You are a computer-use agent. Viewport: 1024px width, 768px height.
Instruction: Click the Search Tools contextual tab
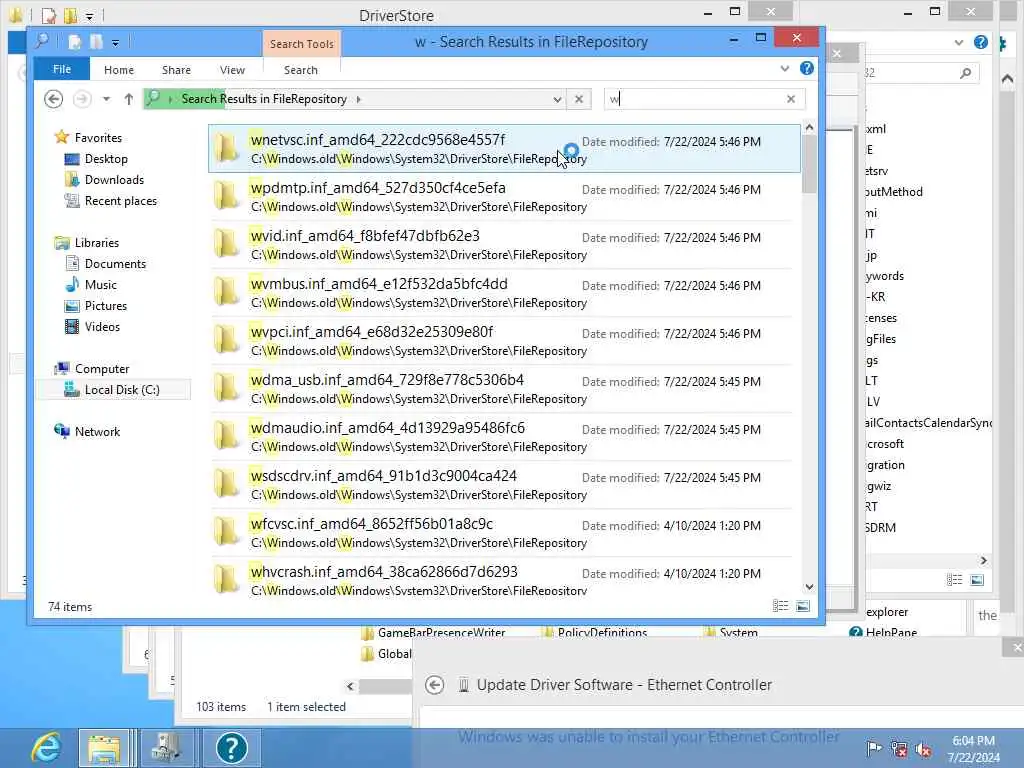(302, 44)
